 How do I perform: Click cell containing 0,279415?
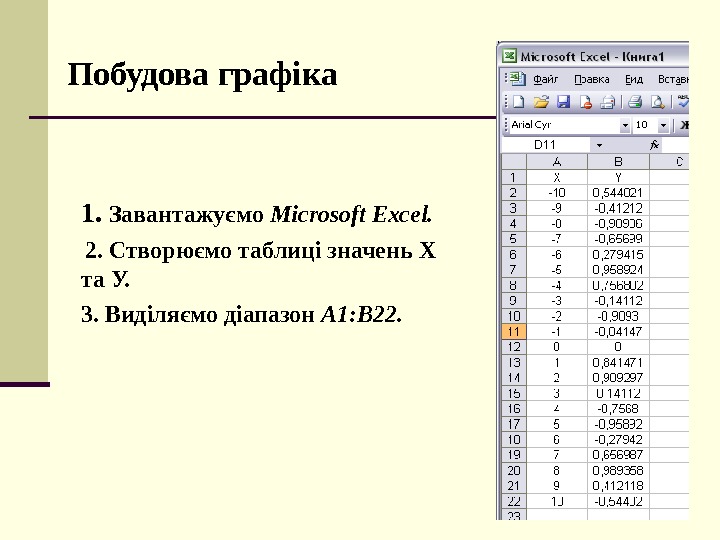pos(619,254)
